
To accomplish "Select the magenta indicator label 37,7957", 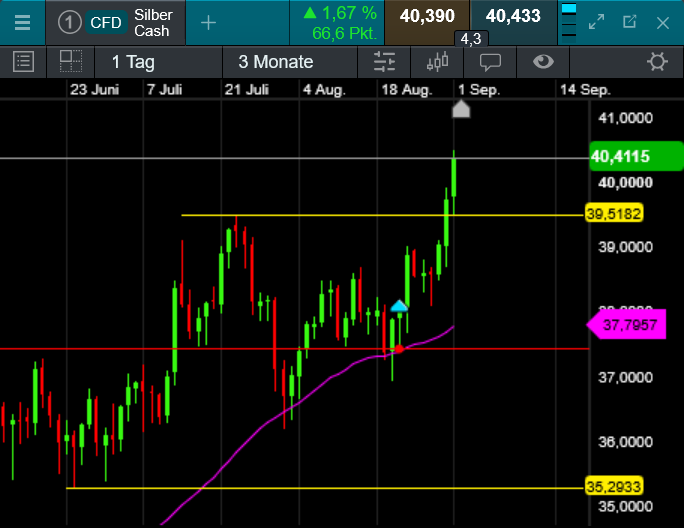I will point(626,325).
